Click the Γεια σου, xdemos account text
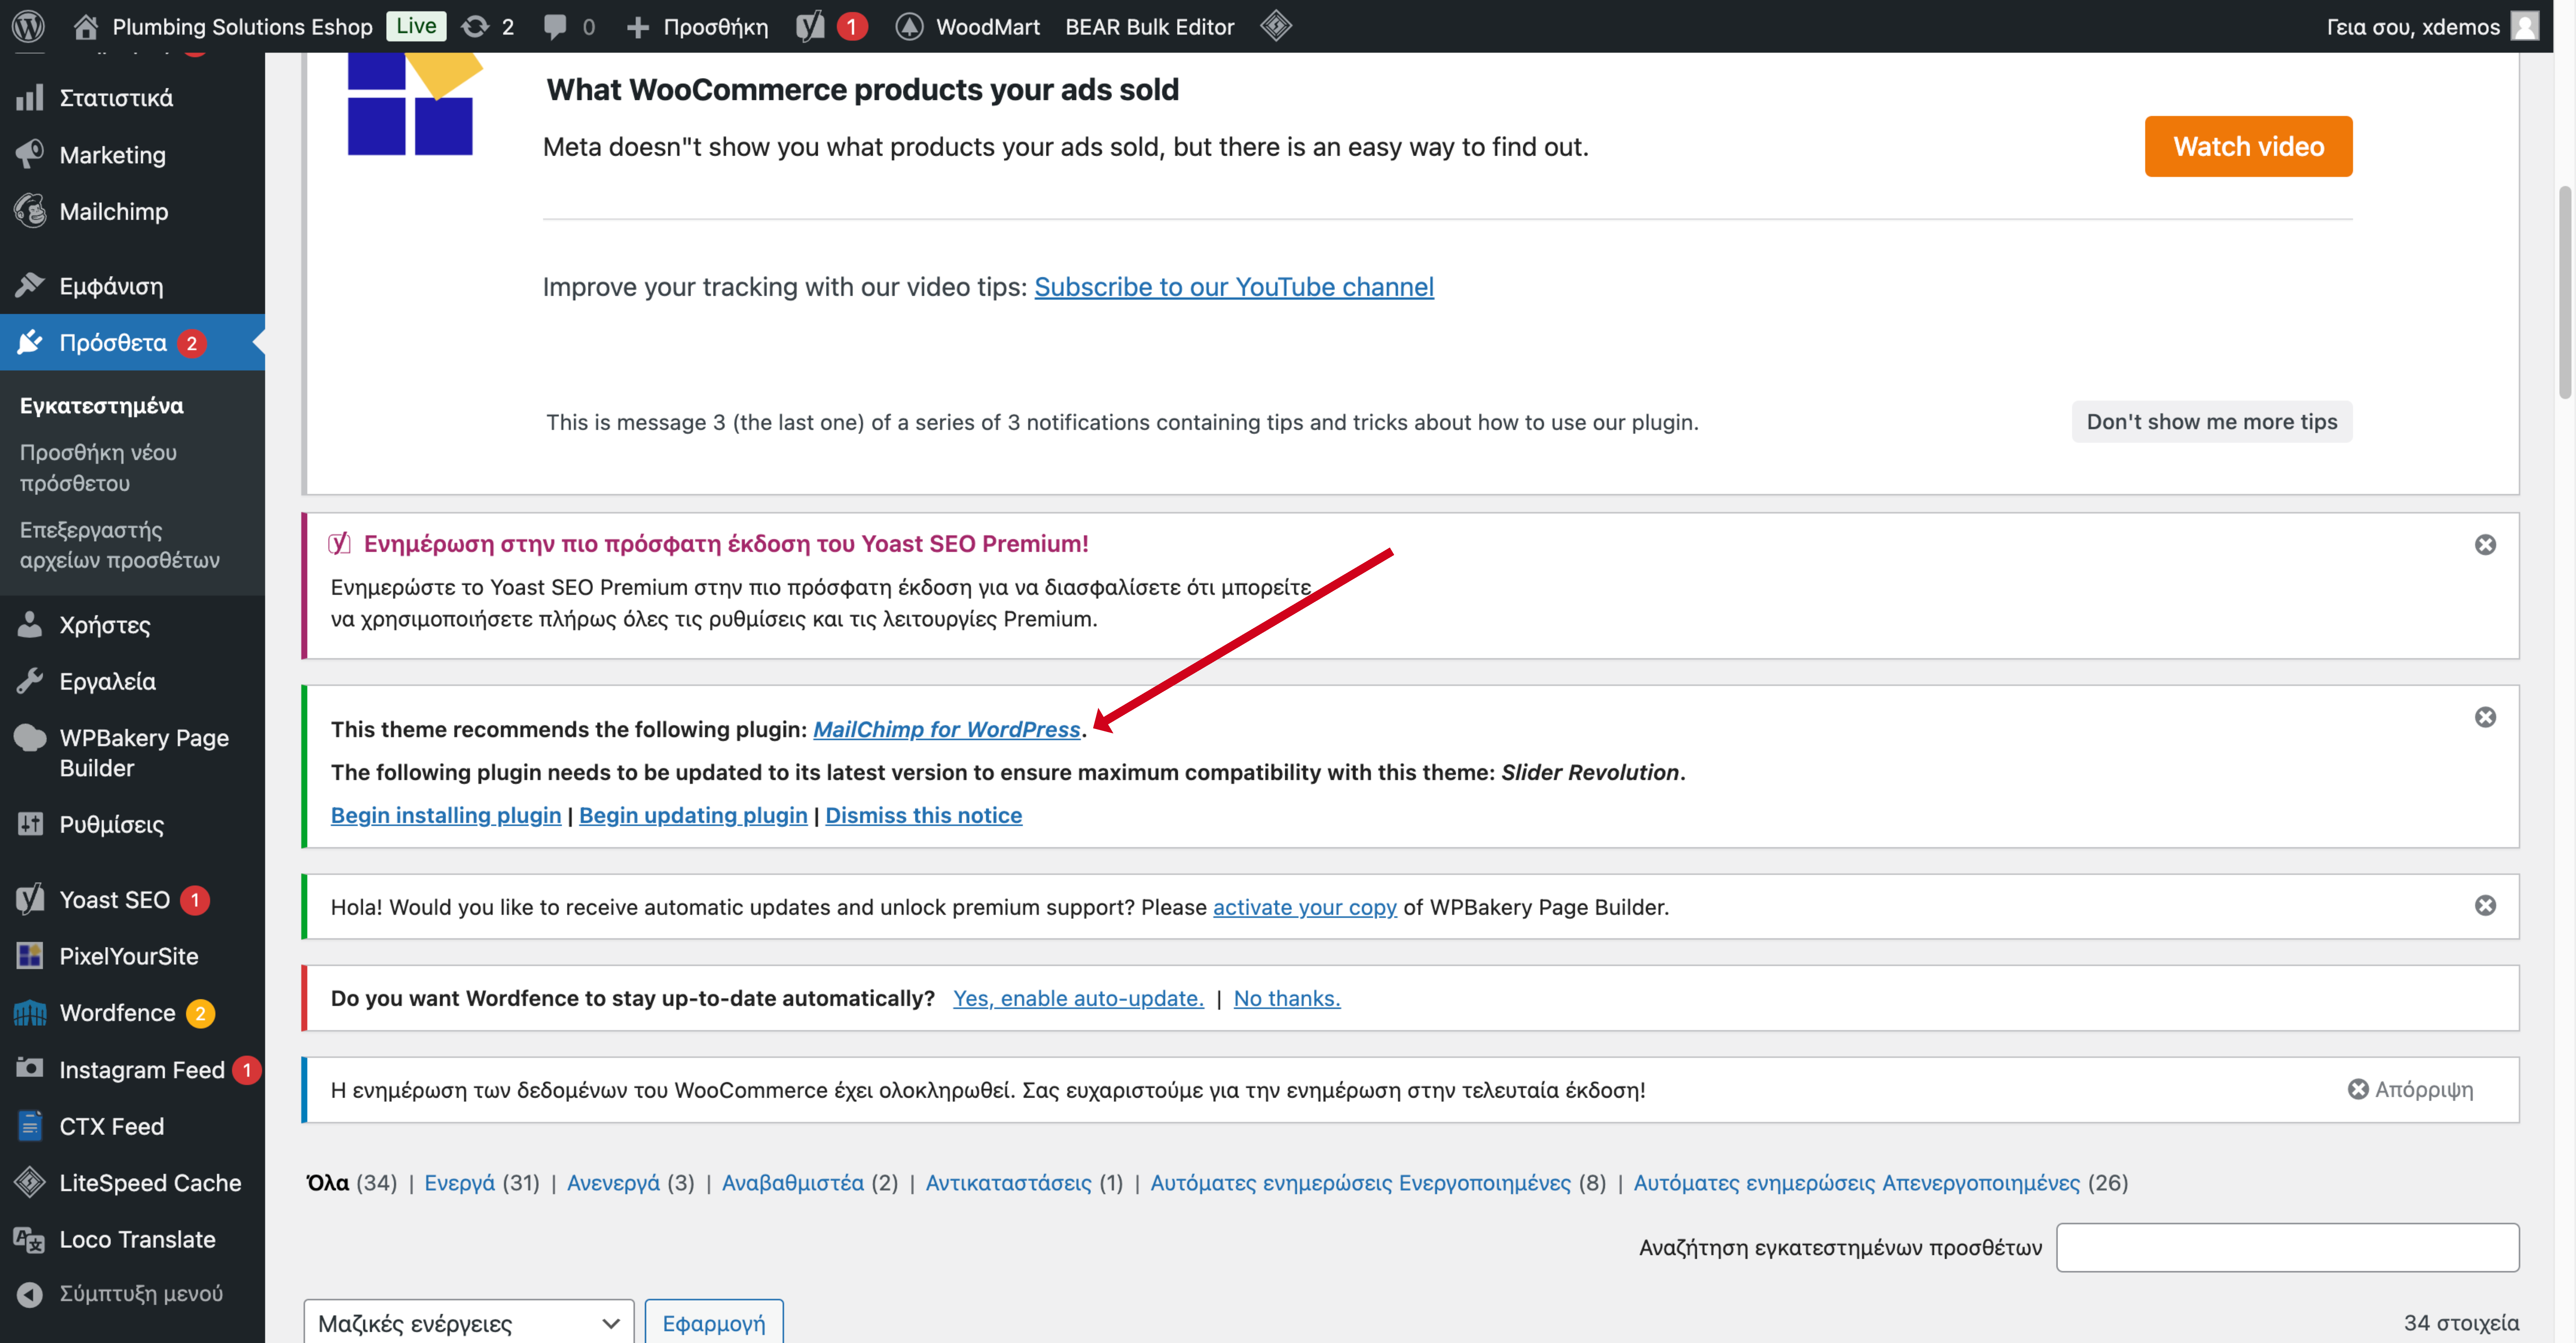The image size is (2576, 1343). [2413, 27]
